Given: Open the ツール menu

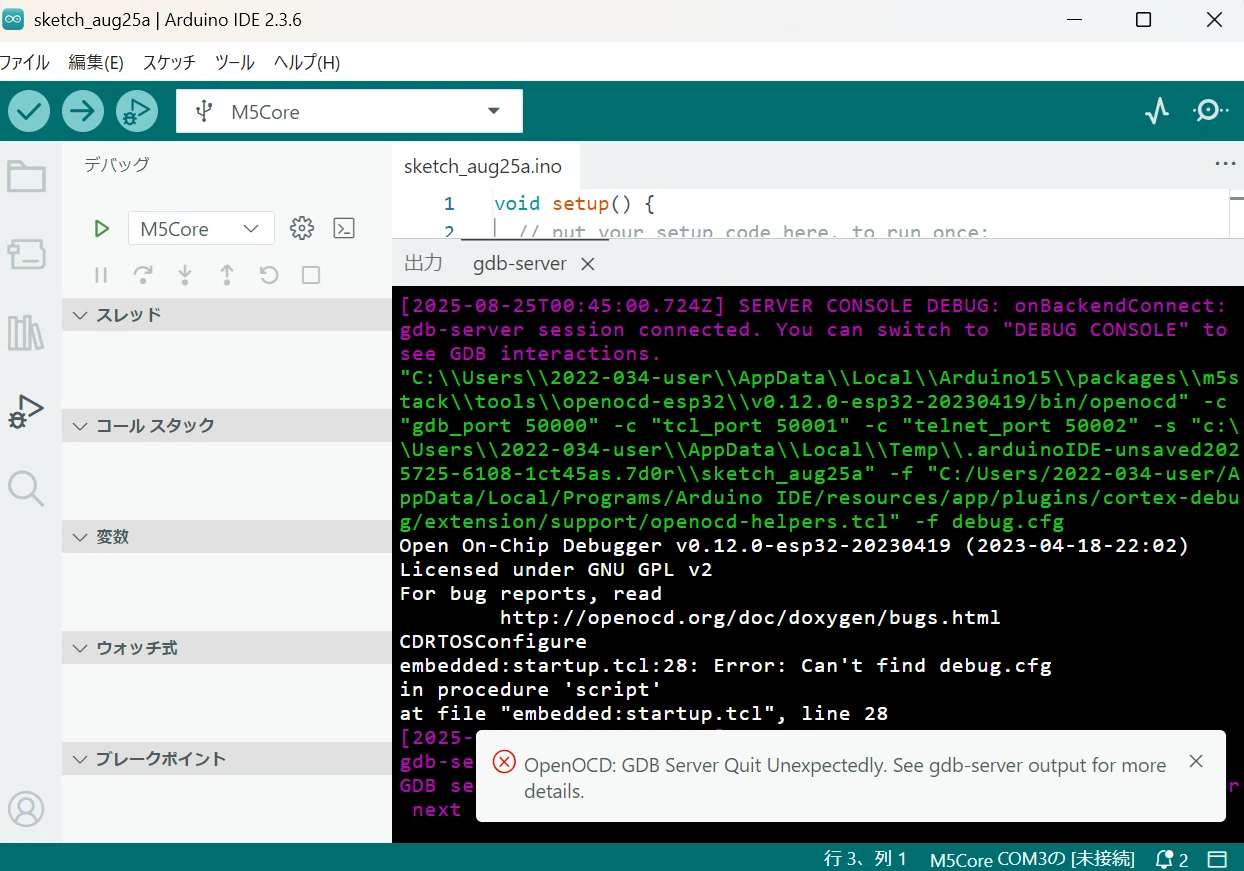Looking at the screenshot, I should click(235, 62).
